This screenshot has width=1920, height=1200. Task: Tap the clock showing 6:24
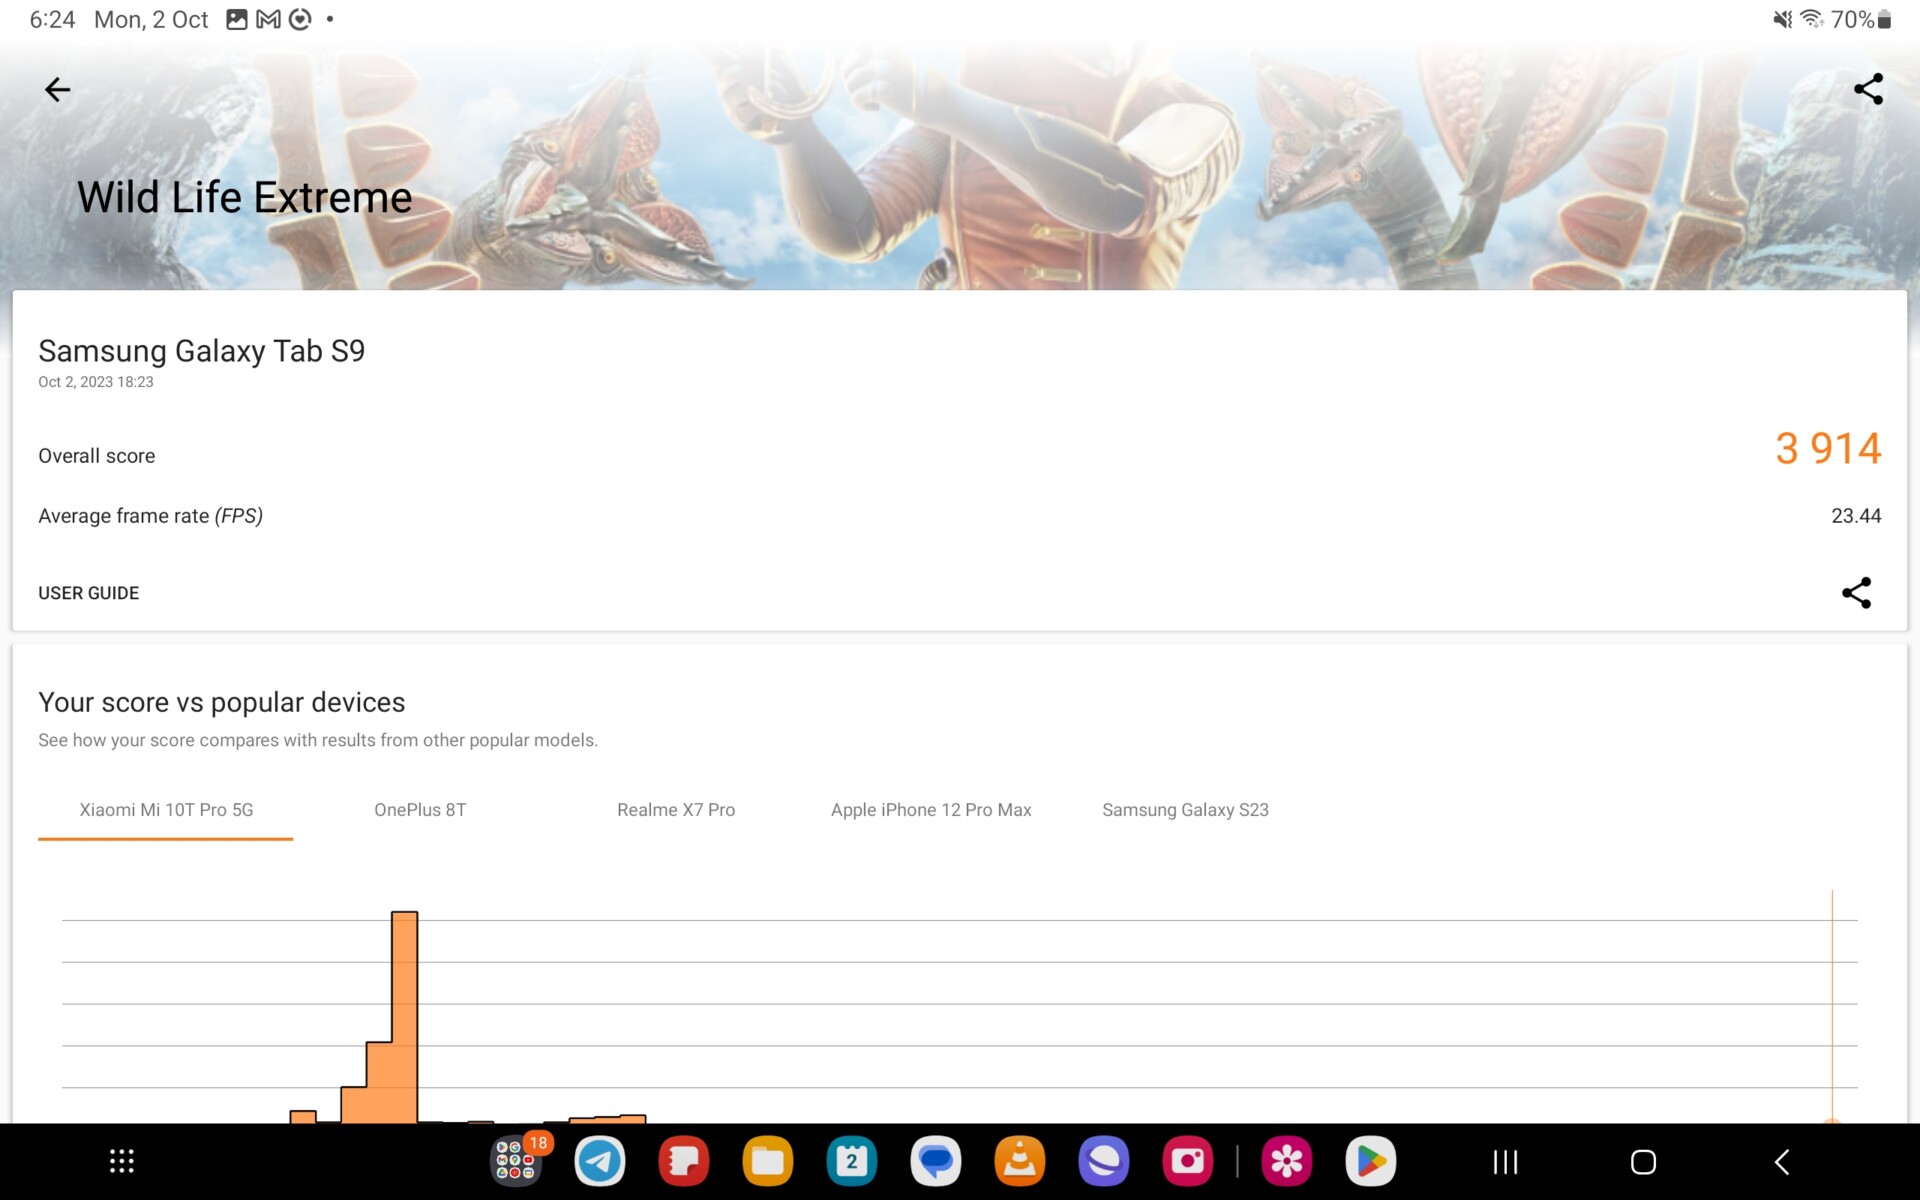click(52, 19)
